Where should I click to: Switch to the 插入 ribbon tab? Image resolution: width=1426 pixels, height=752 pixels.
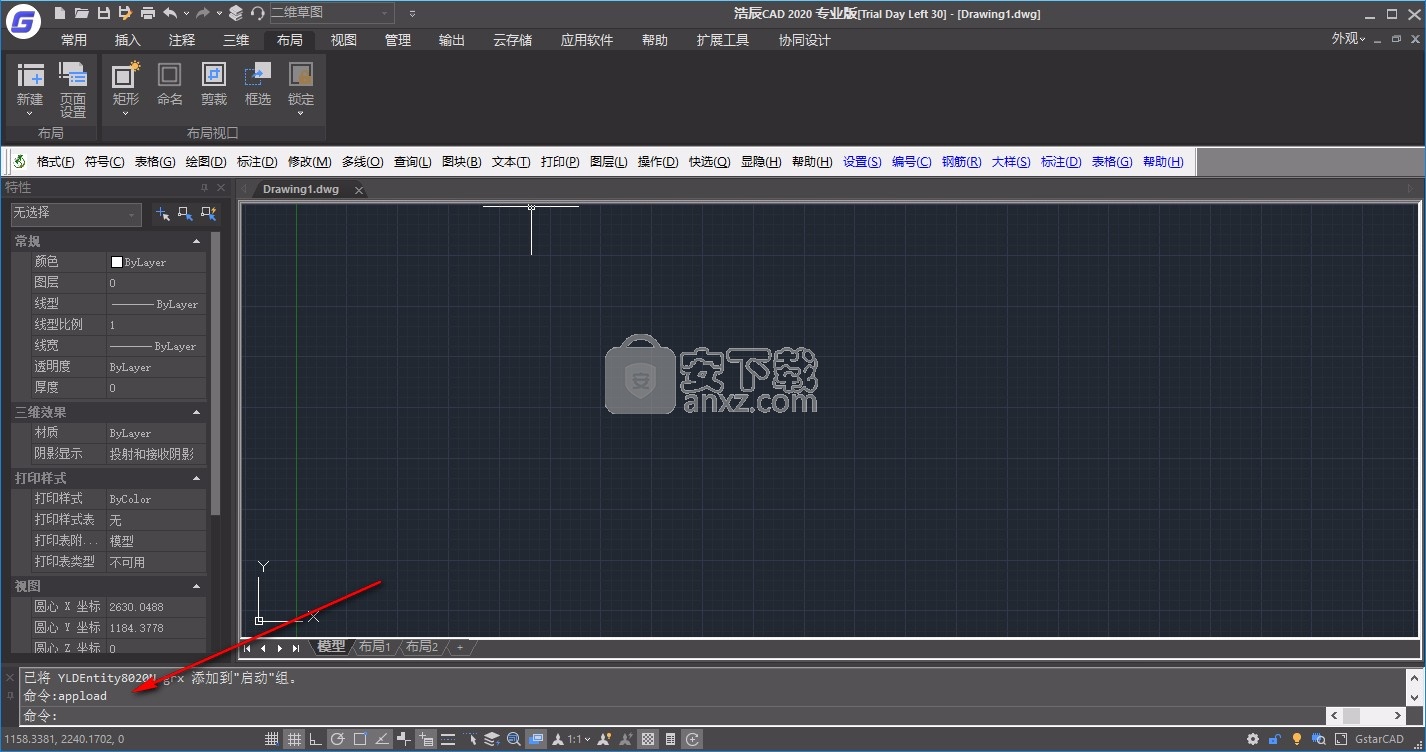click(128, 40)
